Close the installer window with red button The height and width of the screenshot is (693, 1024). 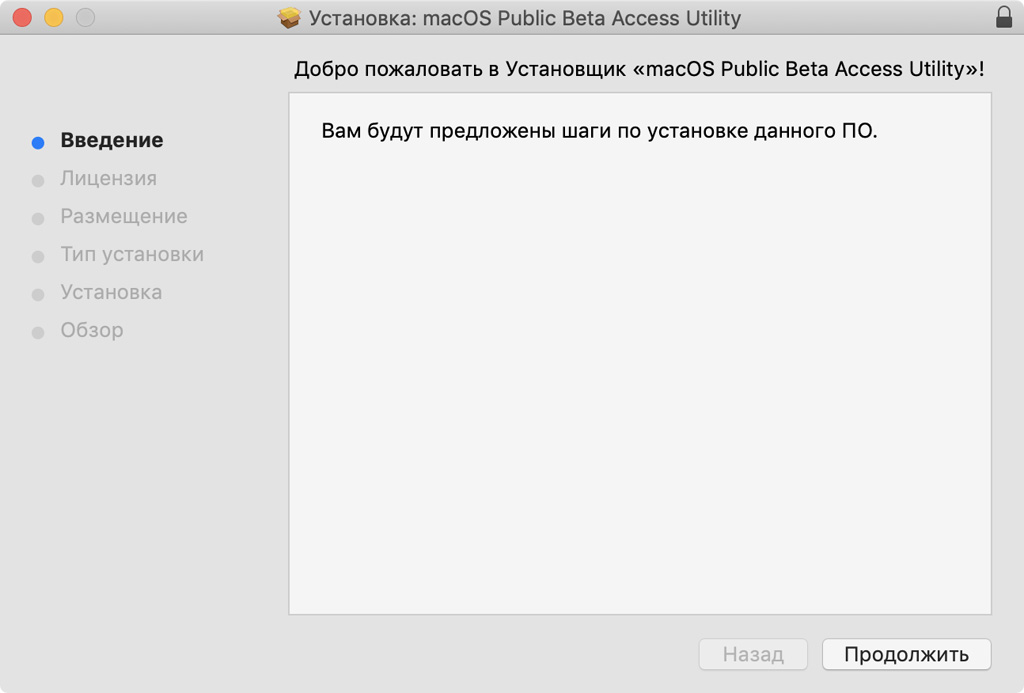(22, 17)
